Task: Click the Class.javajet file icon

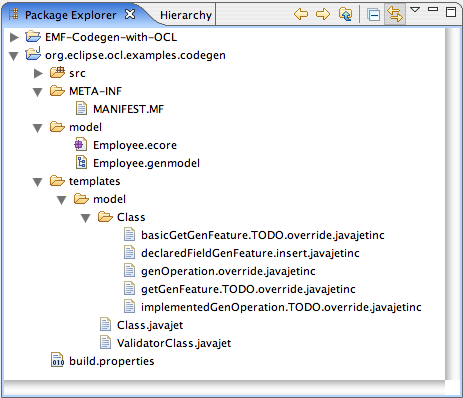Action: 105,325
